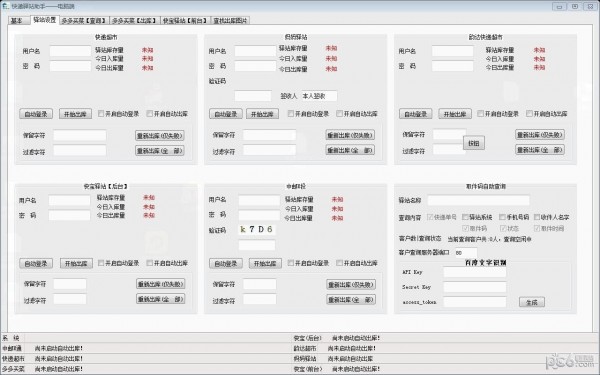600x375 pixels.
Task: Click 重新出库(全部) in 快宝驿站【后台】 panel
Action: (x=161, y=299)
